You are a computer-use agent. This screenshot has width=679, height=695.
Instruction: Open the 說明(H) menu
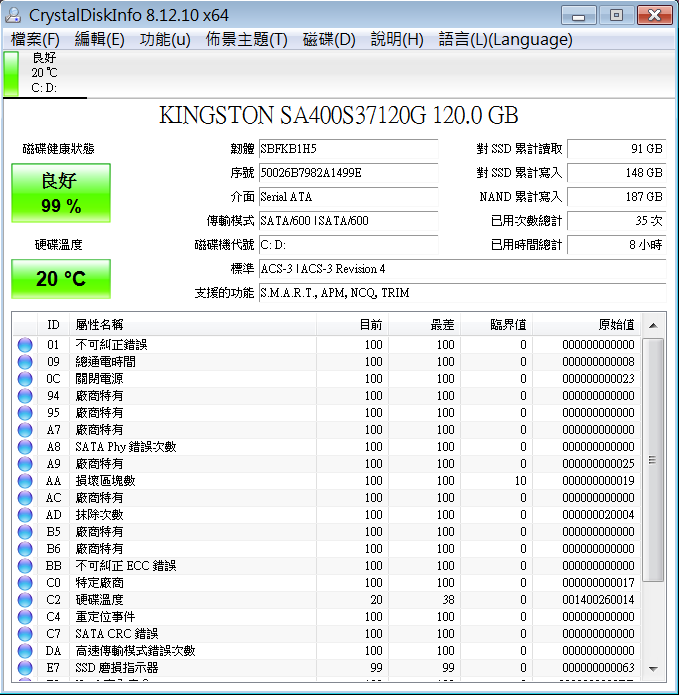coord(397,39)
